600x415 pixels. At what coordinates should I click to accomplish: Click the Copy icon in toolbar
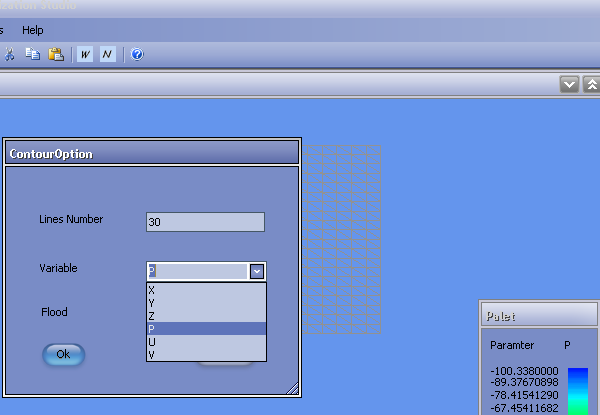tap(33, 54)
